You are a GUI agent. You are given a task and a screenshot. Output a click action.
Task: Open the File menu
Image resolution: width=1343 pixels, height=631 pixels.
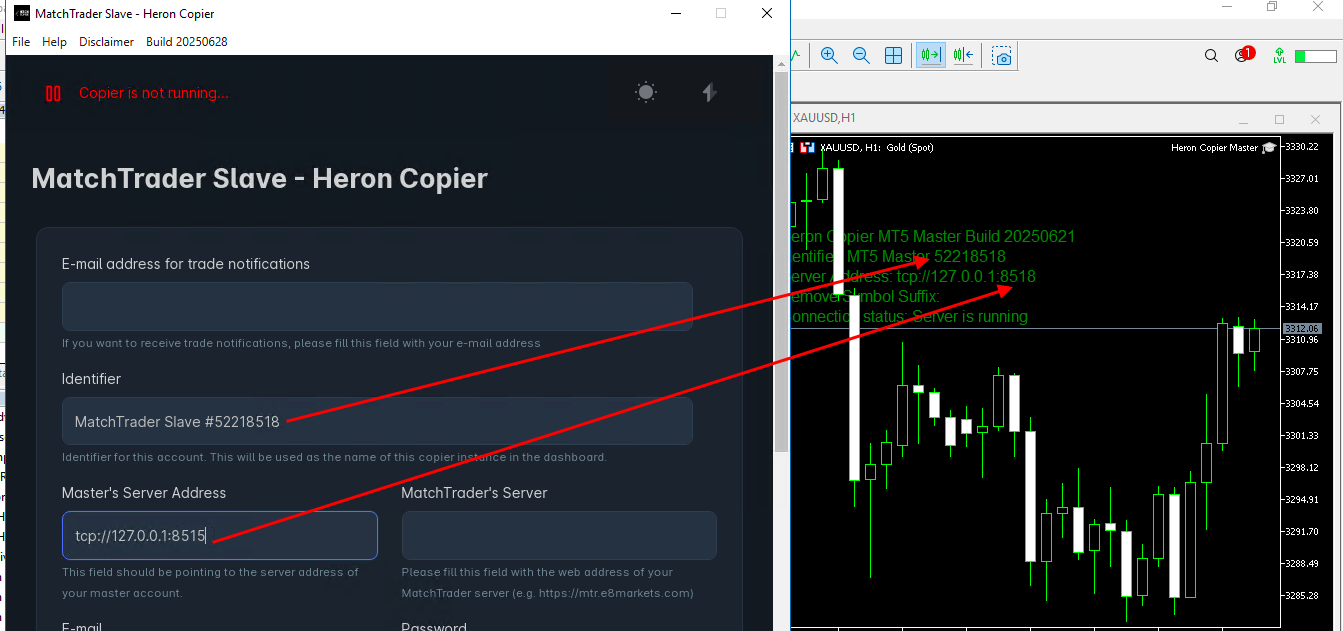click(x=21, y=42)
